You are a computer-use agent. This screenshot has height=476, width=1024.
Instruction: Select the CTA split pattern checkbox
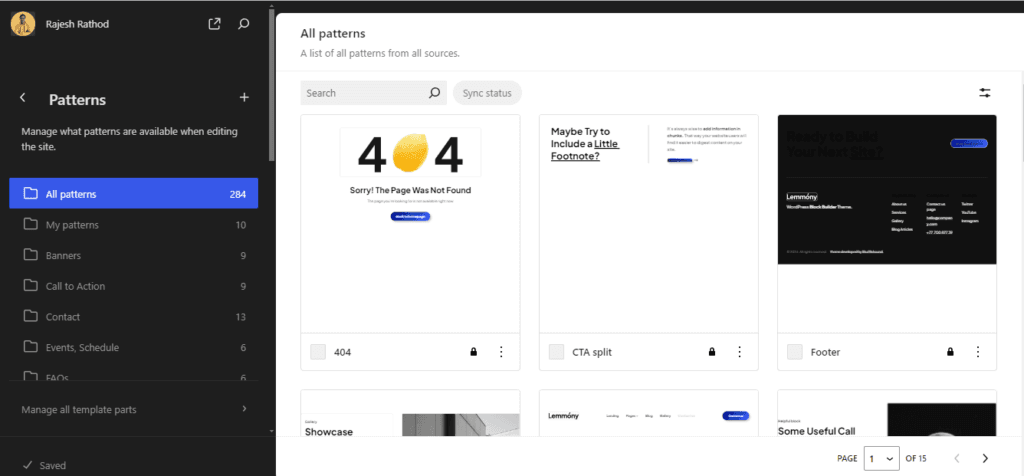pyautogui.click(x=556, y=352)
